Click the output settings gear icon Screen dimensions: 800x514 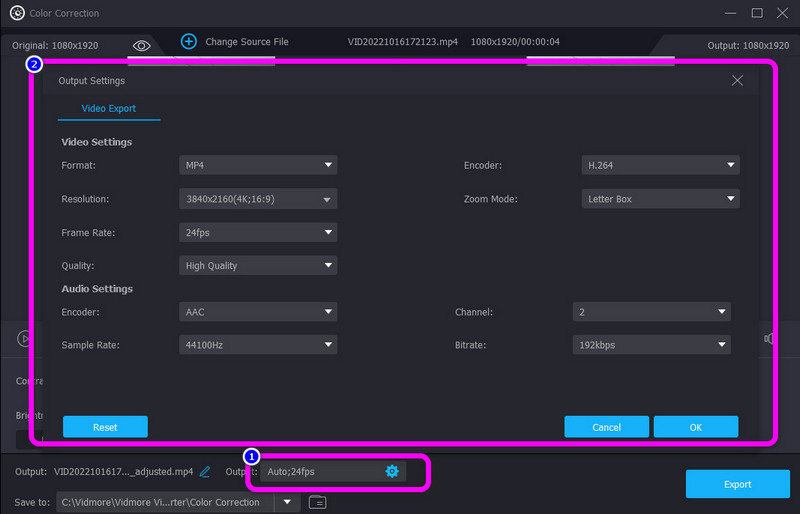[392, 471]
